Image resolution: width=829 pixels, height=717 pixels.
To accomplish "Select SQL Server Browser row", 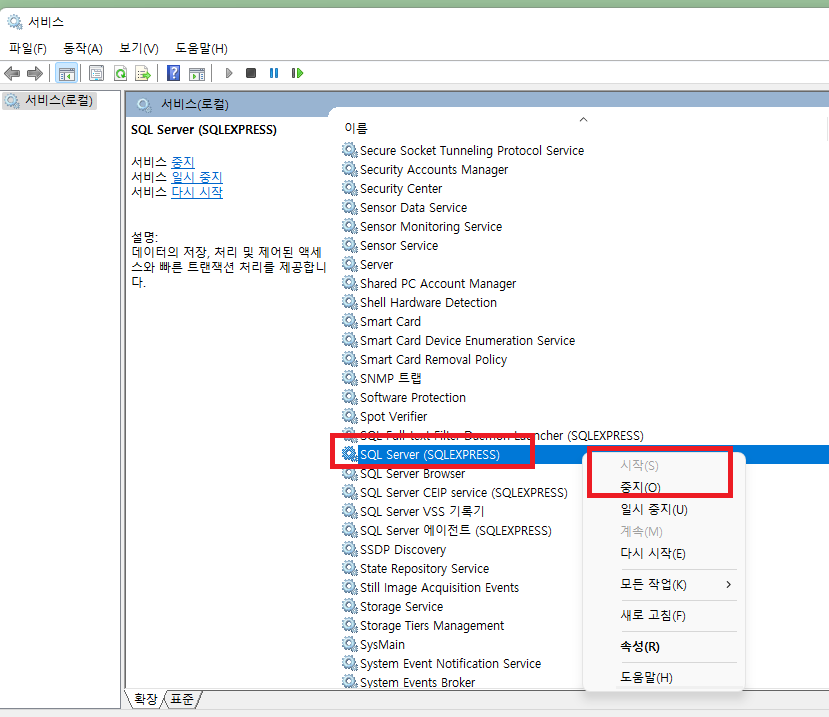I will [x=412, y=474].
